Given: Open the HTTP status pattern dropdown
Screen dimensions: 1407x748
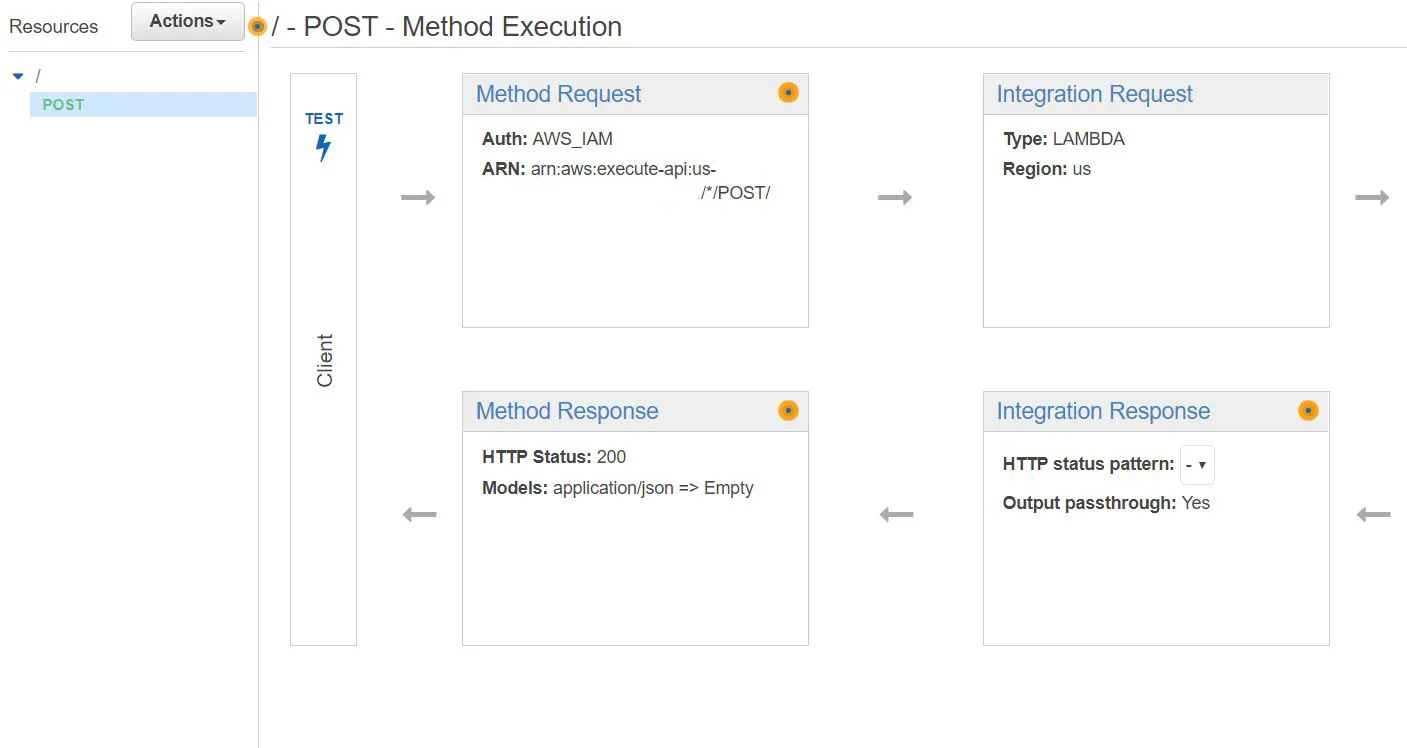Looking at the screenshot, I should (x=1197, y=465).
